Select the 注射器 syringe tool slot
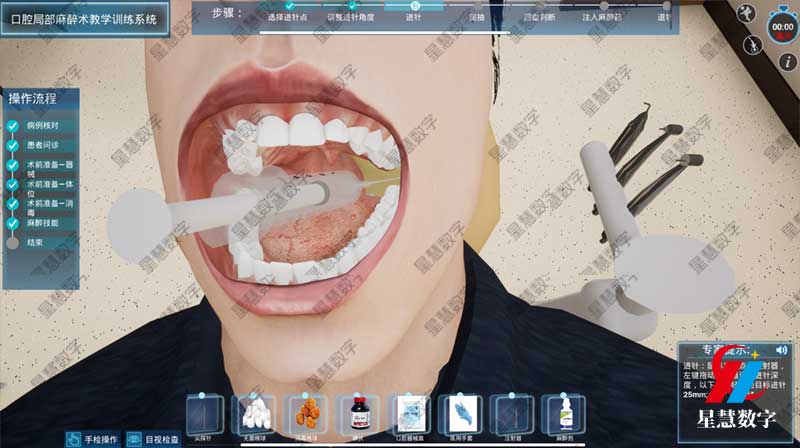Screen dimensions: 800x448 513,417
